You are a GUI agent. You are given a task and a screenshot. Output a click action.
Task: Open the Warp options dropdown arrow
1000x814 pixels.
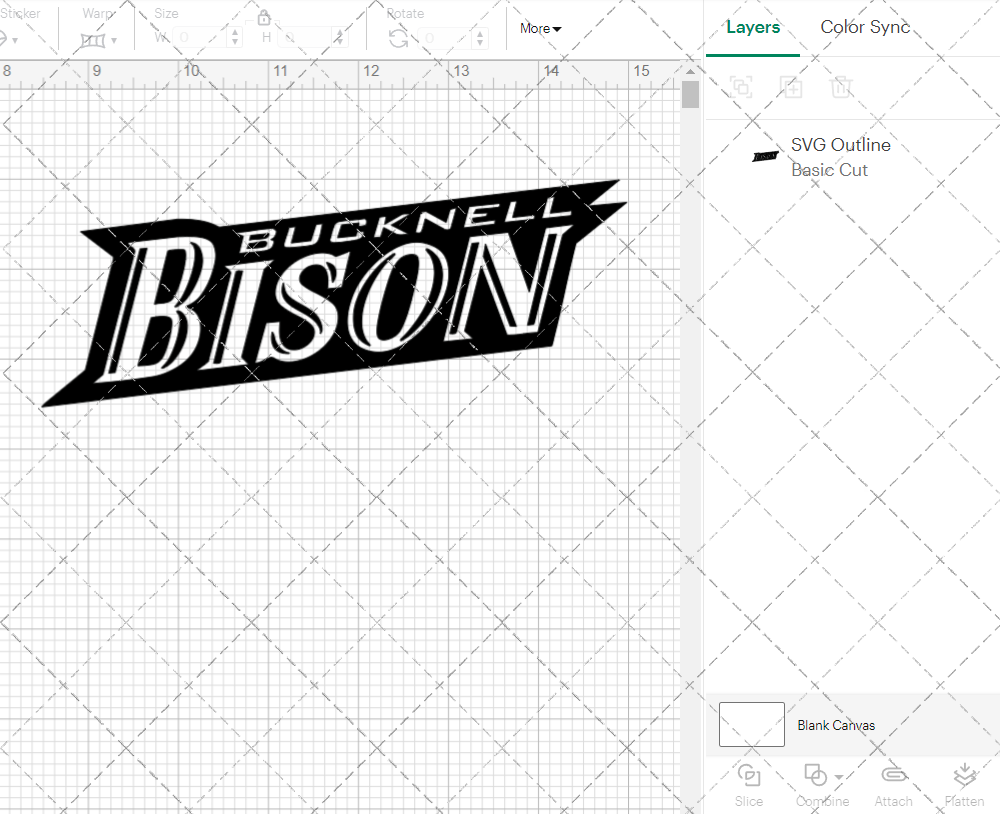click(x=113, y=40)
